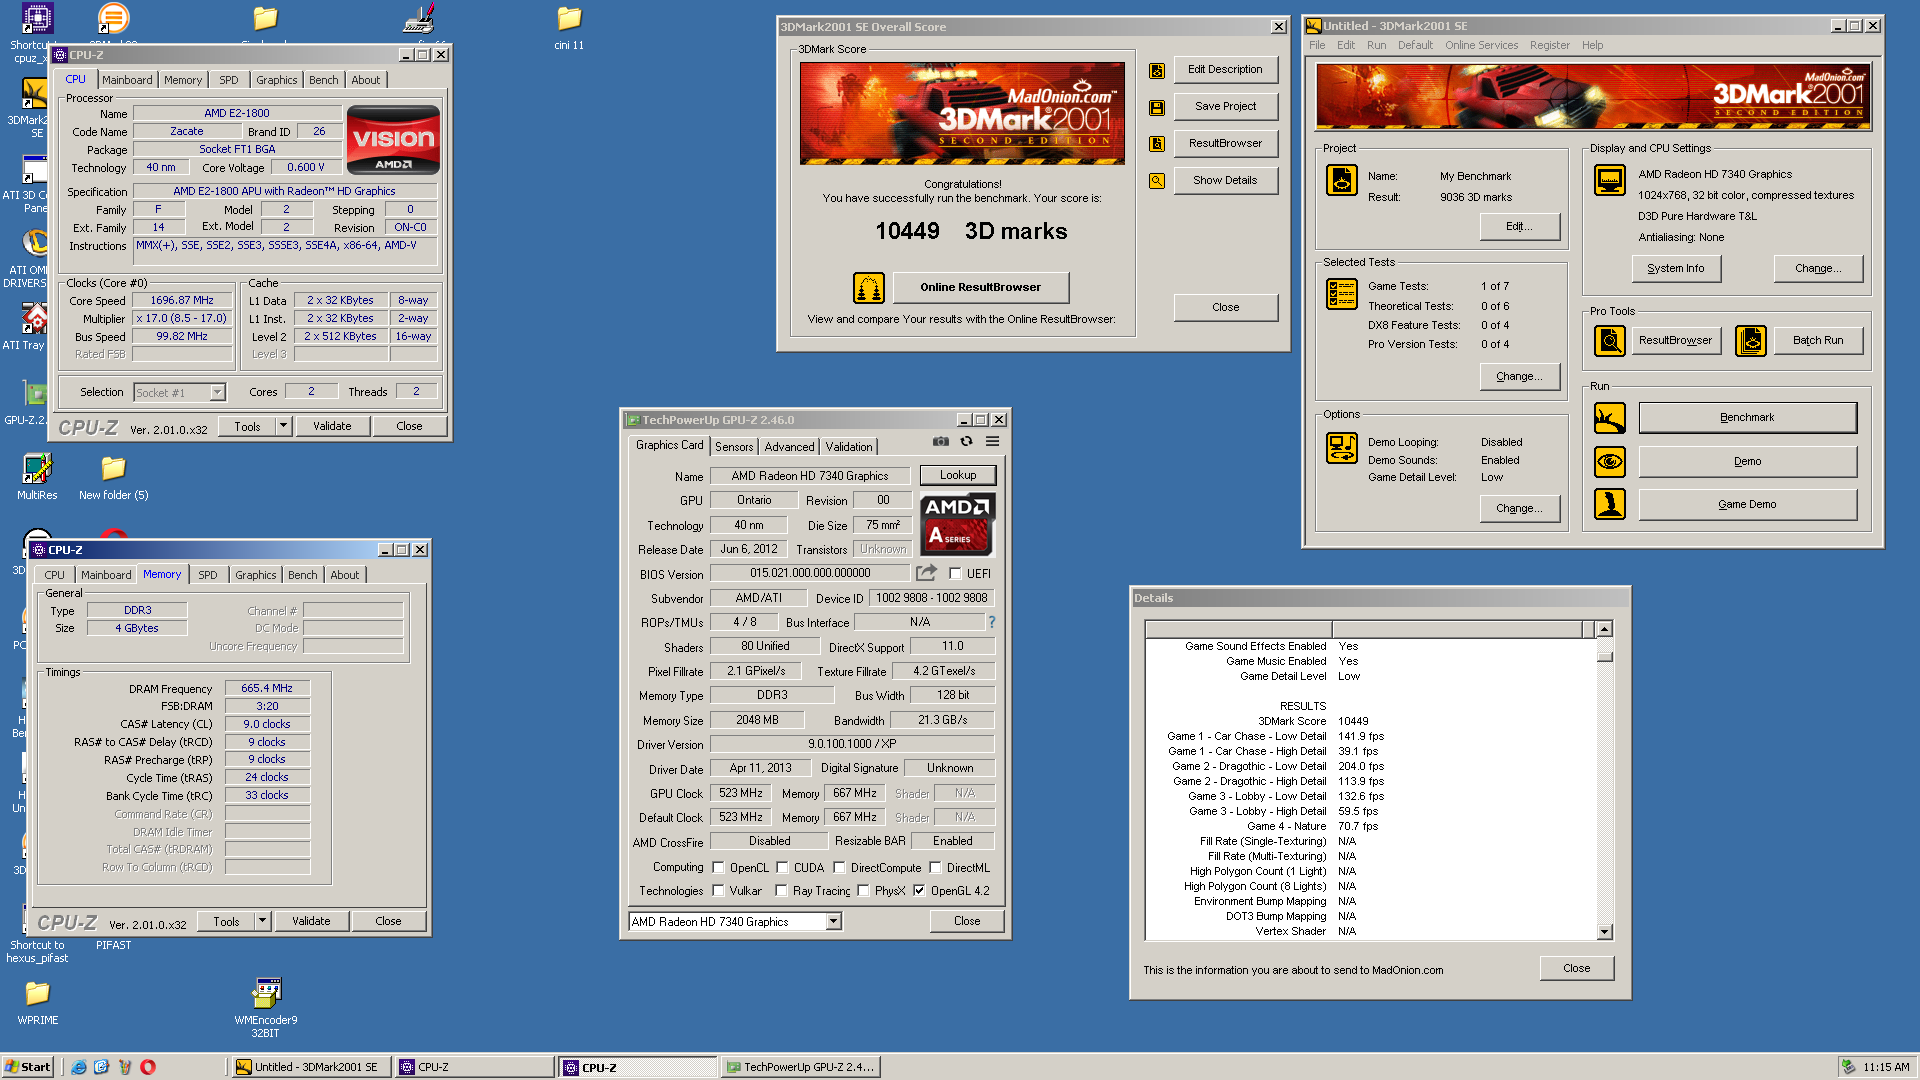The image size is (1920, 1080).
Task: Click the Batch Run icon
Action: click(x=1751, y=341)
